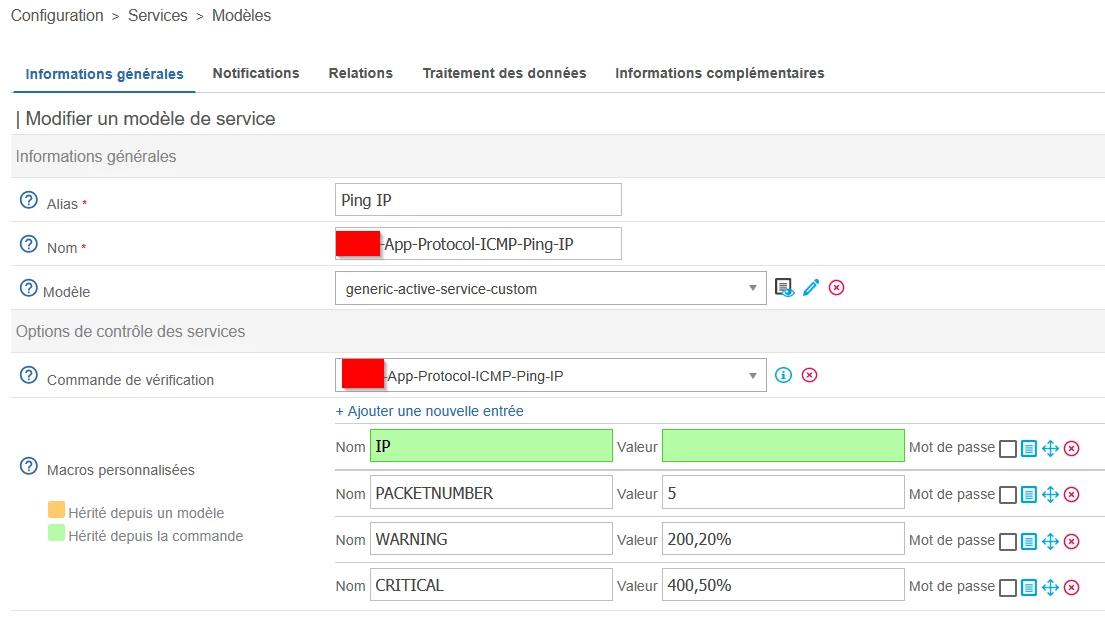This screenshot has height=618, width=1105.
Task: Click the move handle of CRITICAL macro
Action: tap(1050, 587)
